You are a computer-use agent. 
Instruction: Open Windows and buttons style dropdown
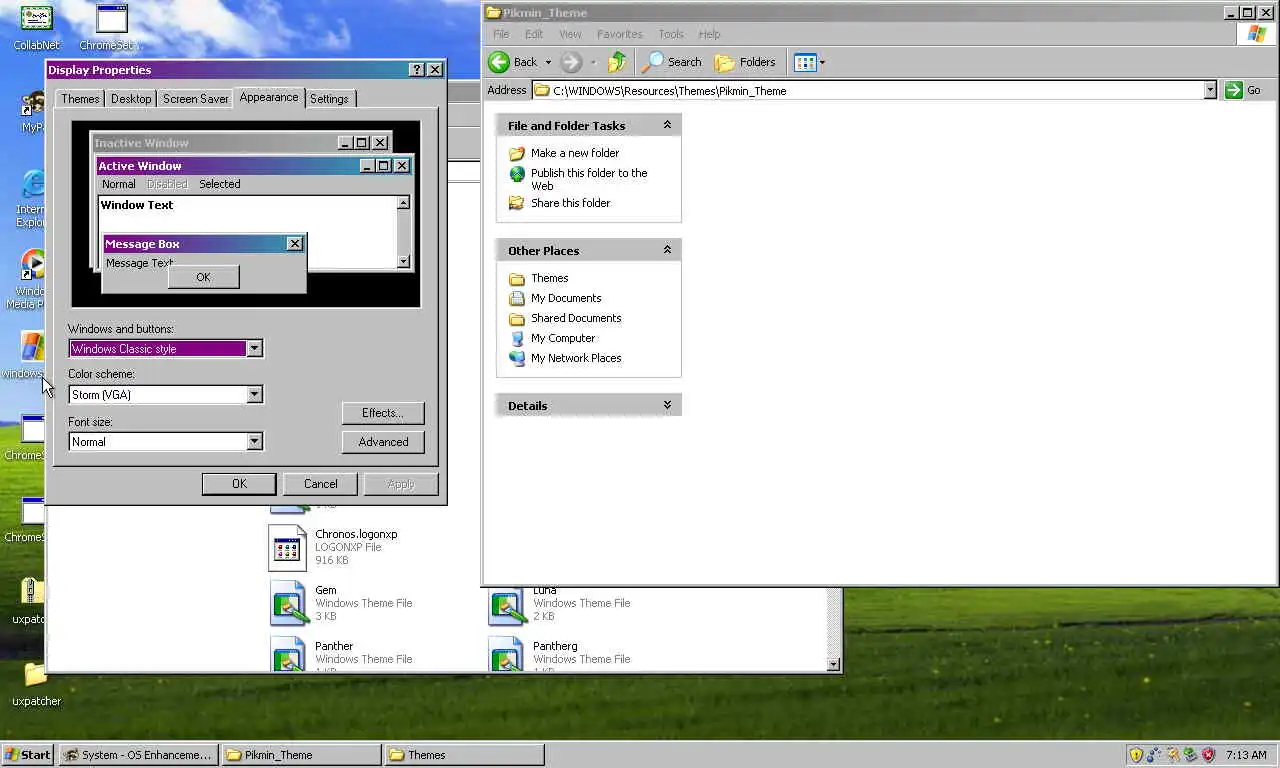254,349
